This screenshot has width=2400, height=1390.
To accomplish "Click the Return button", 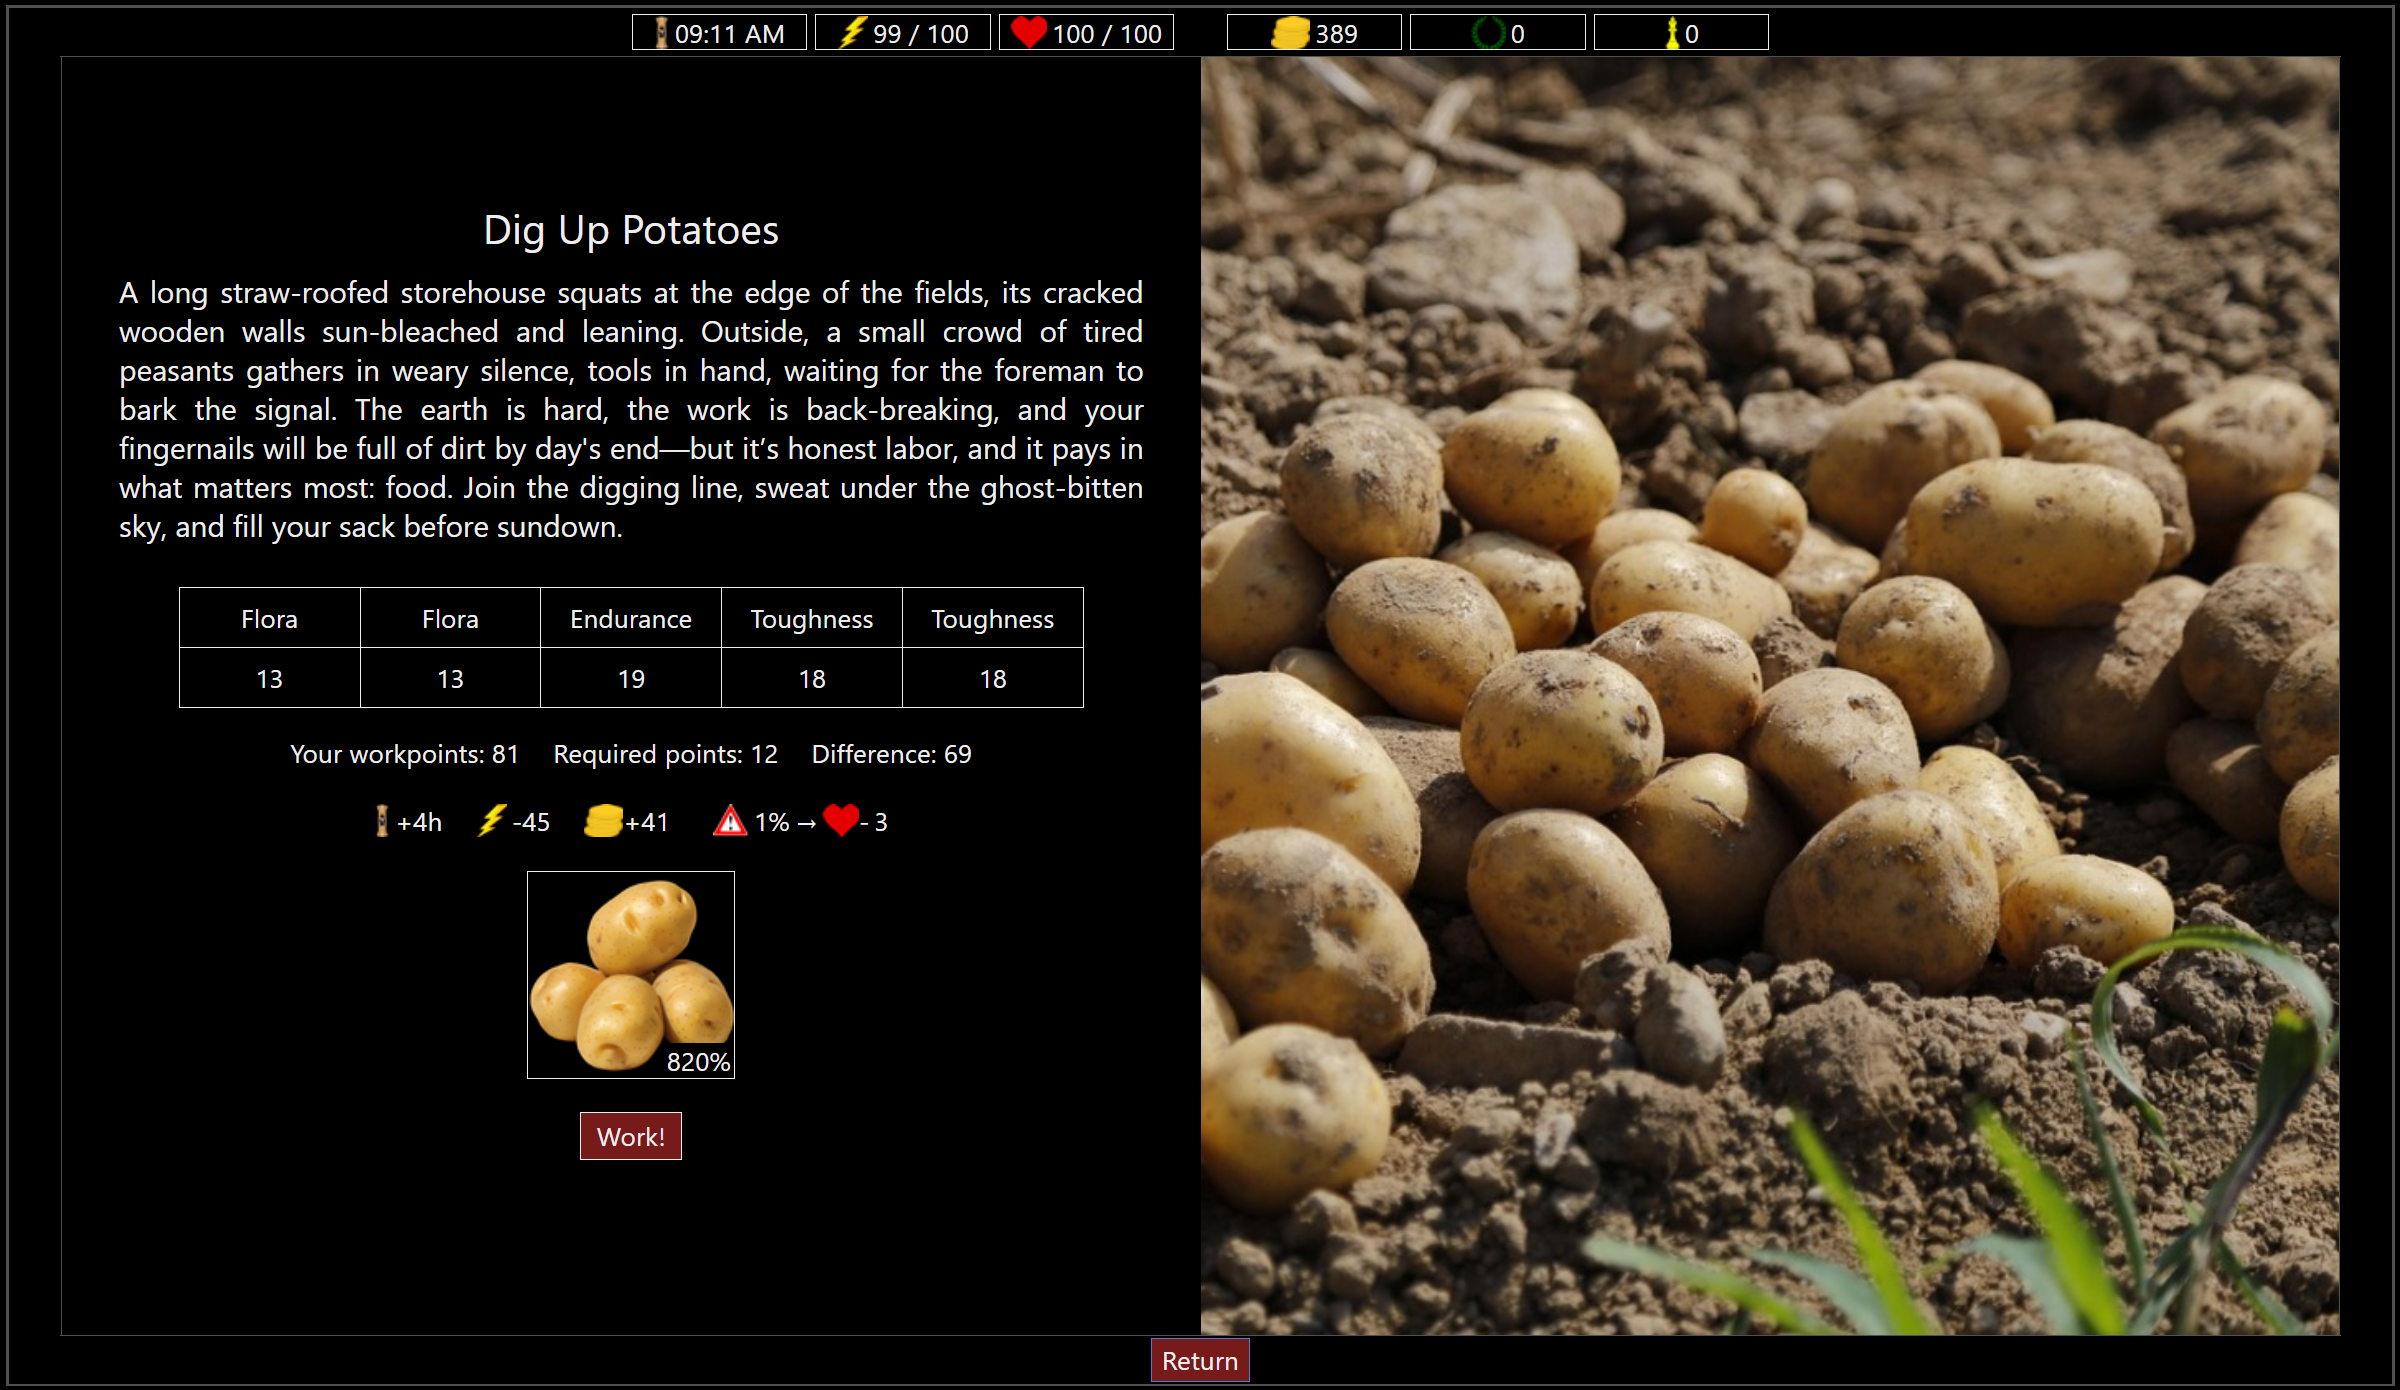I will click(1200, 1360).
